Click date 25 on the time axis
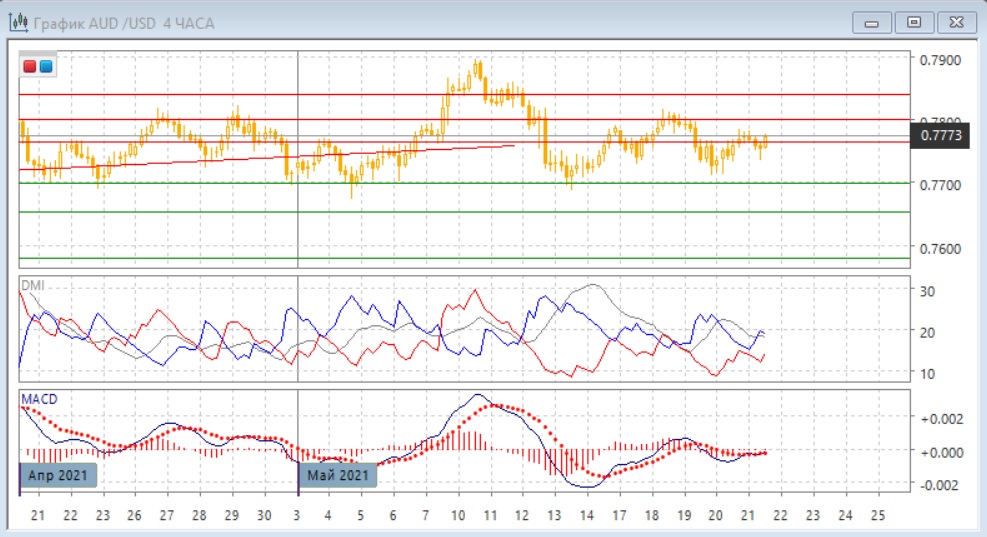 pyautogui.click(x=878, y=516)
